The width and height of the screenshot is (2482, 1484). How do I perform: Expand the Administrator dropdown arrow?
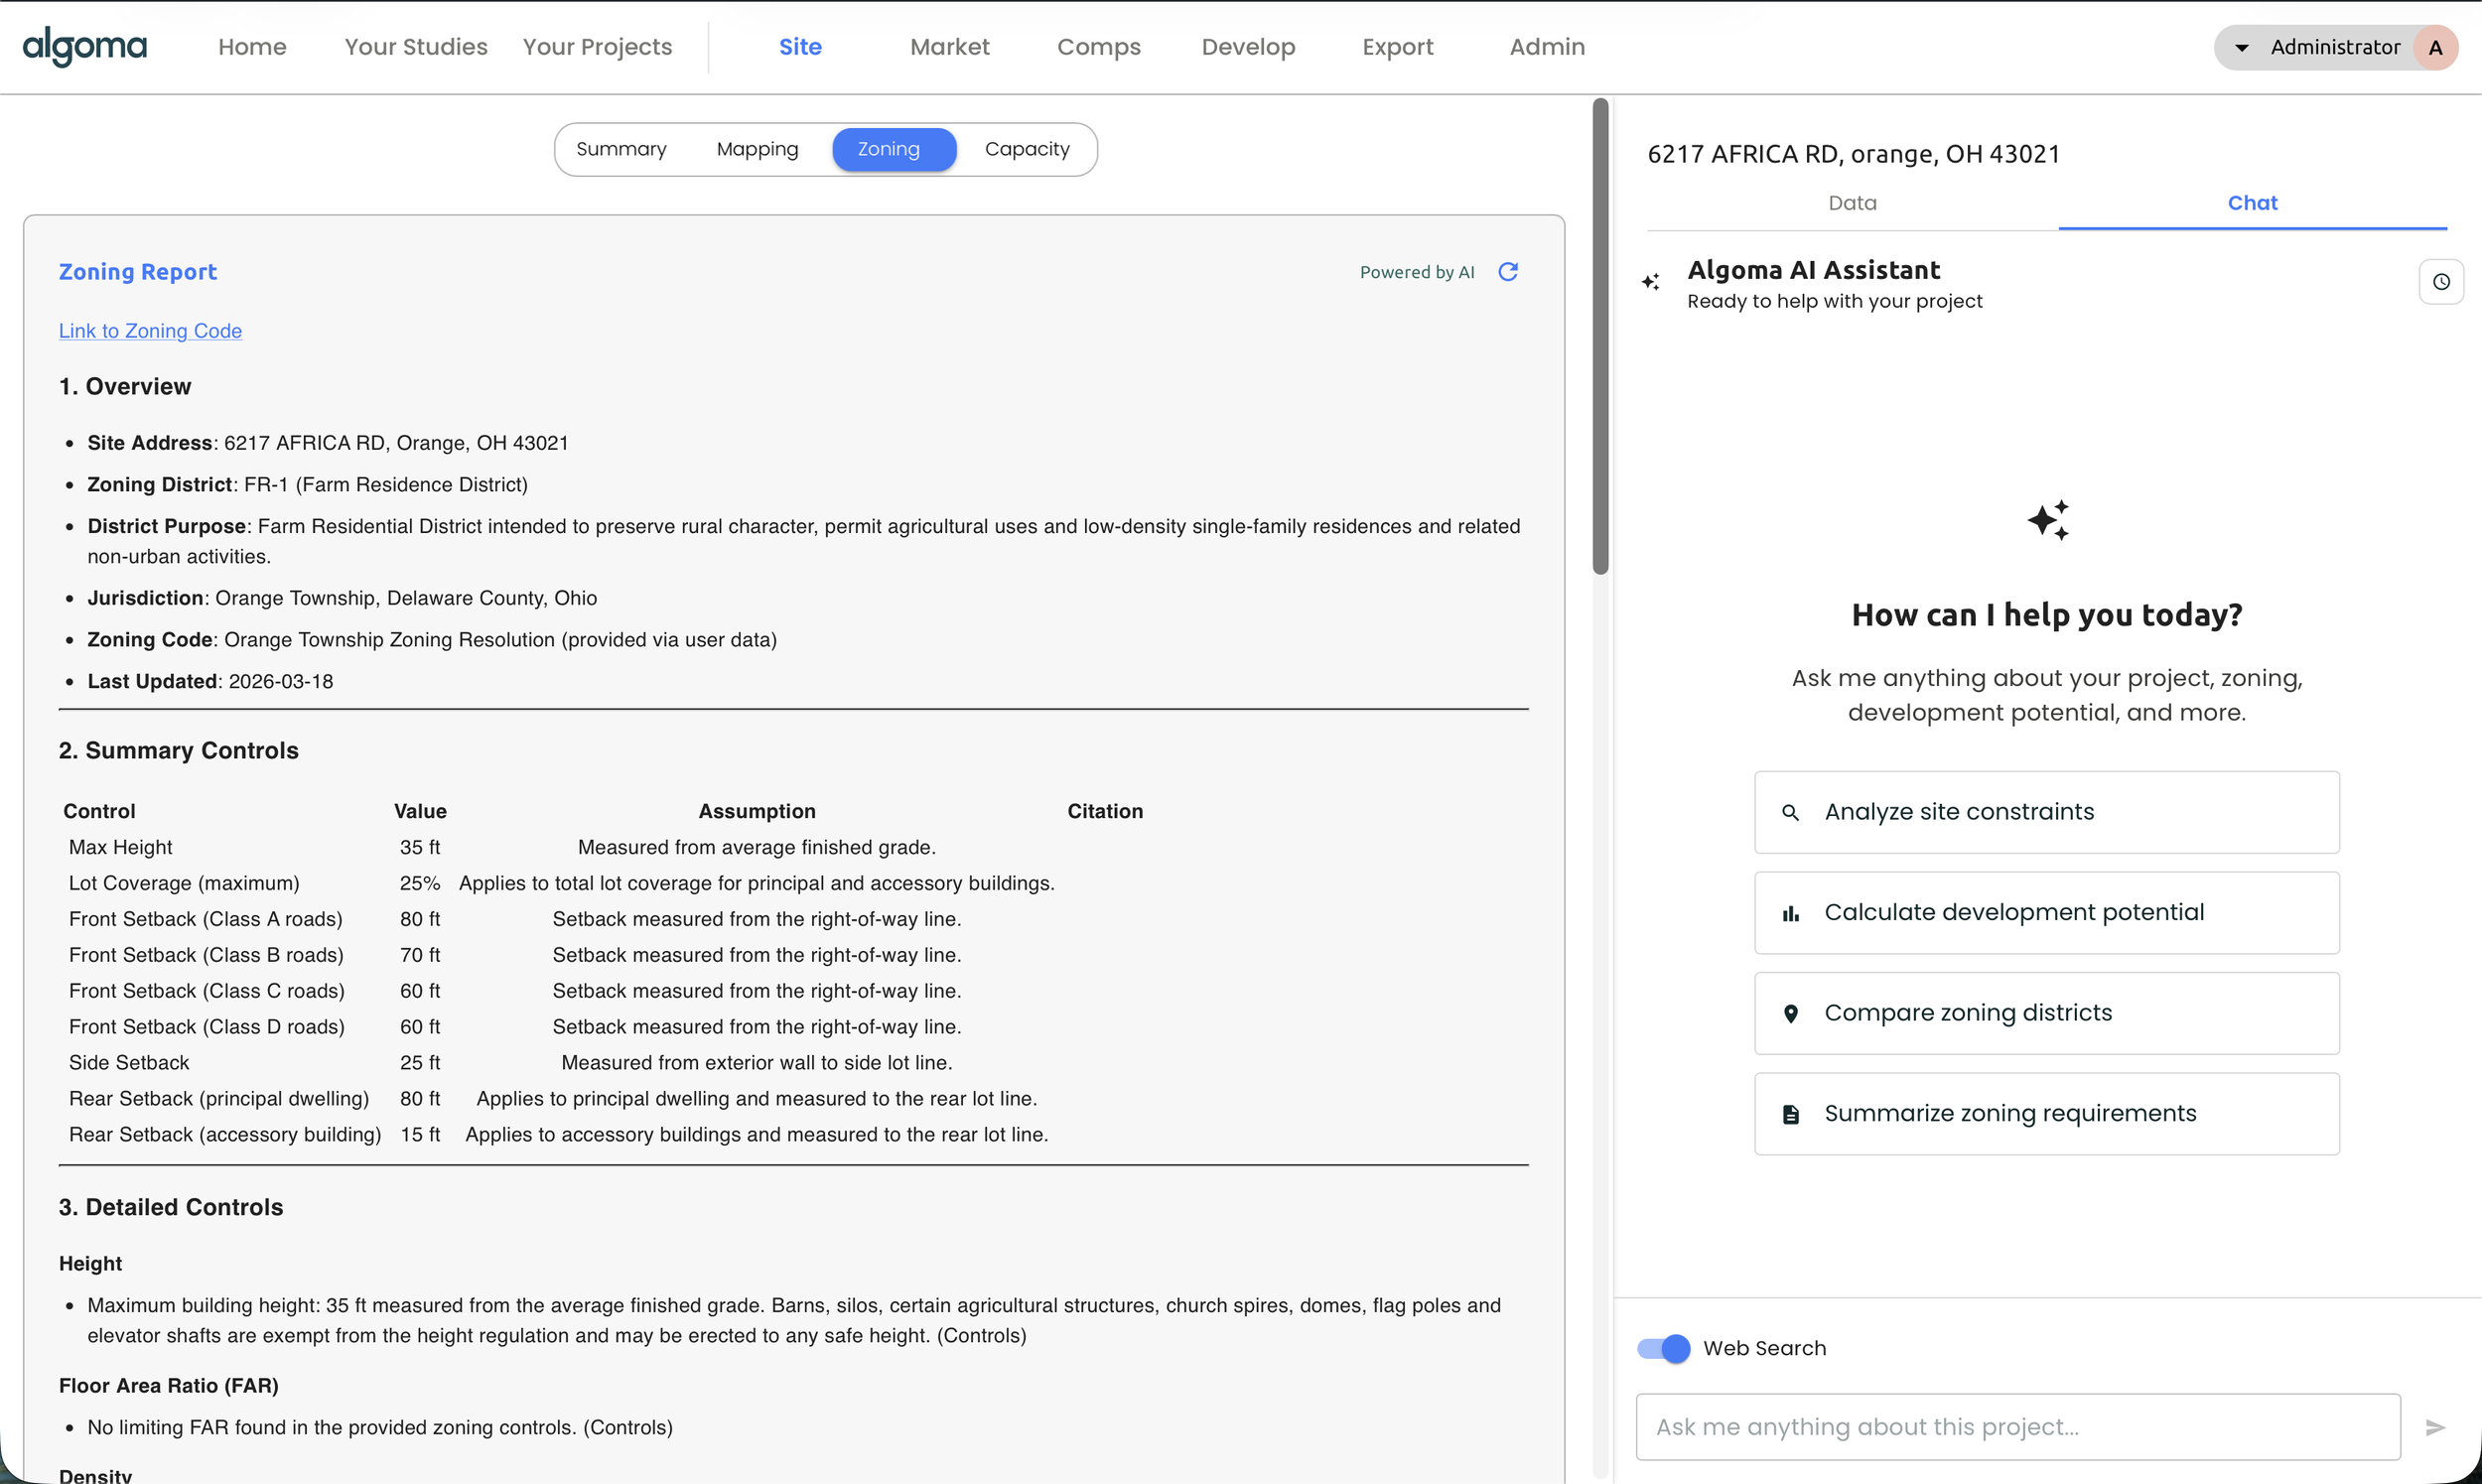(2242, 47)
